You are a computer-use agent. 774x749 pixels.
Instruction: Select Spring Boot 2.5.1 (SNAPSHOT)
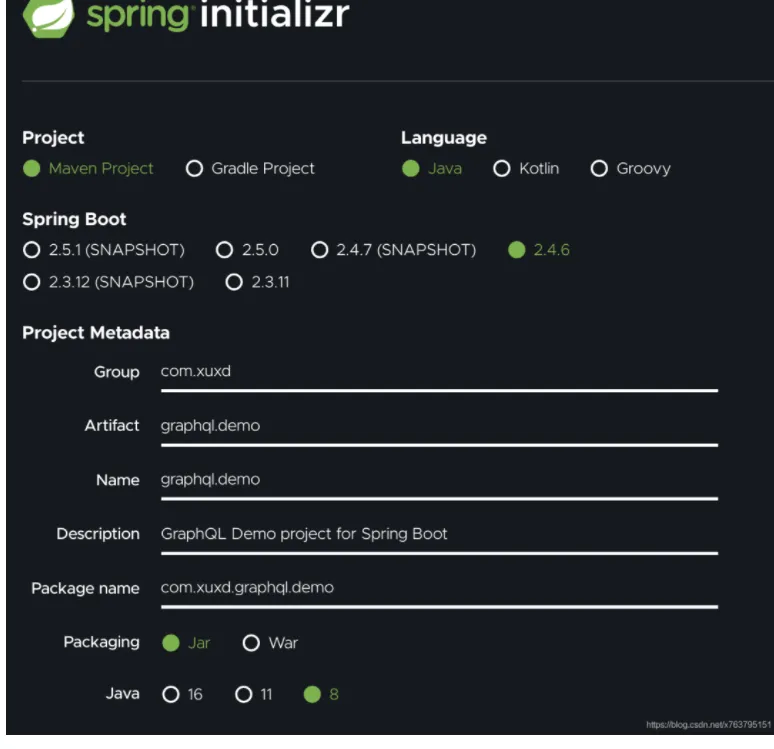tap(32, 250)
